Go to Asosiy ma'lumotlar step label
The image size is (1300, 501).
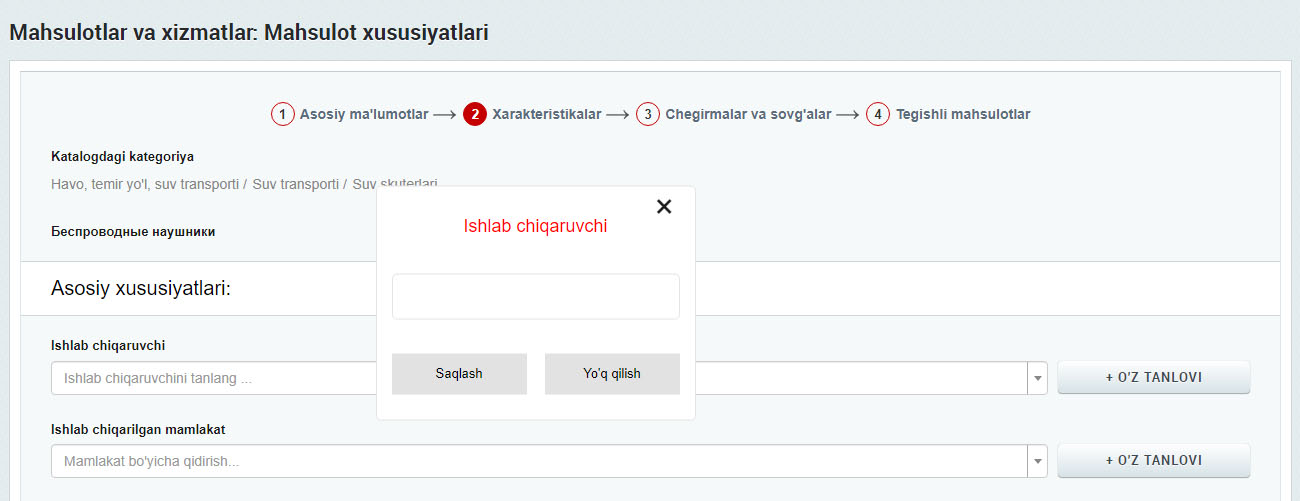click(364, 114)
